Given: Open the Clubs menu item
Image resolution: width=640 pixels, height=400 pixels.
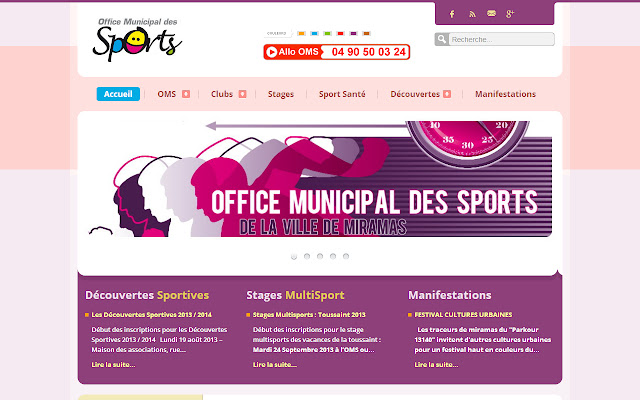Looking at the screenshot, I should tap(222, 94).
